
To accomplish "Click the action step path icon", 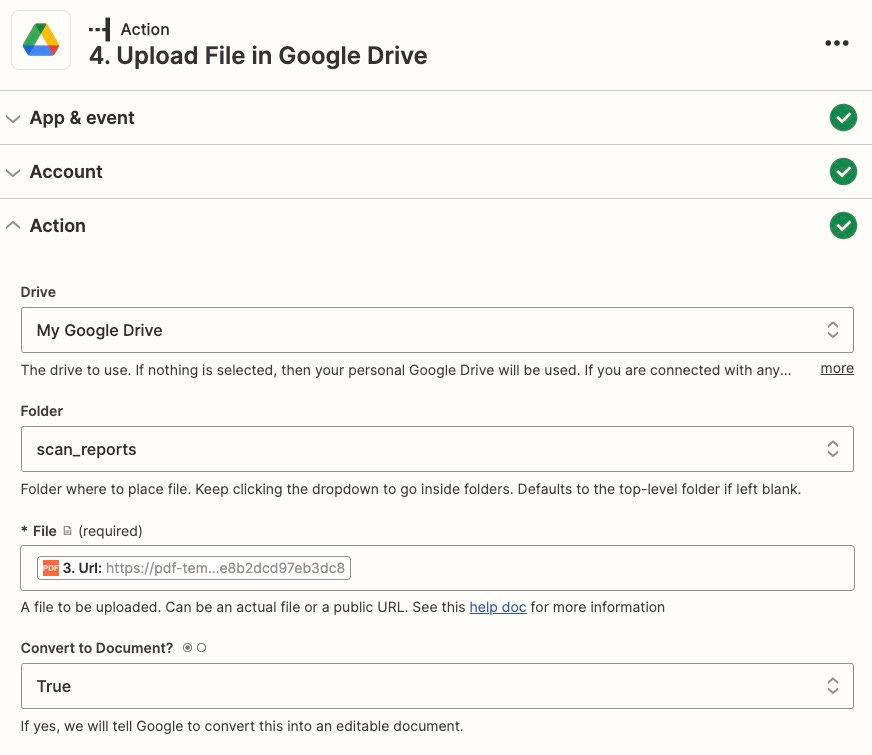I will tap(100, 29).
